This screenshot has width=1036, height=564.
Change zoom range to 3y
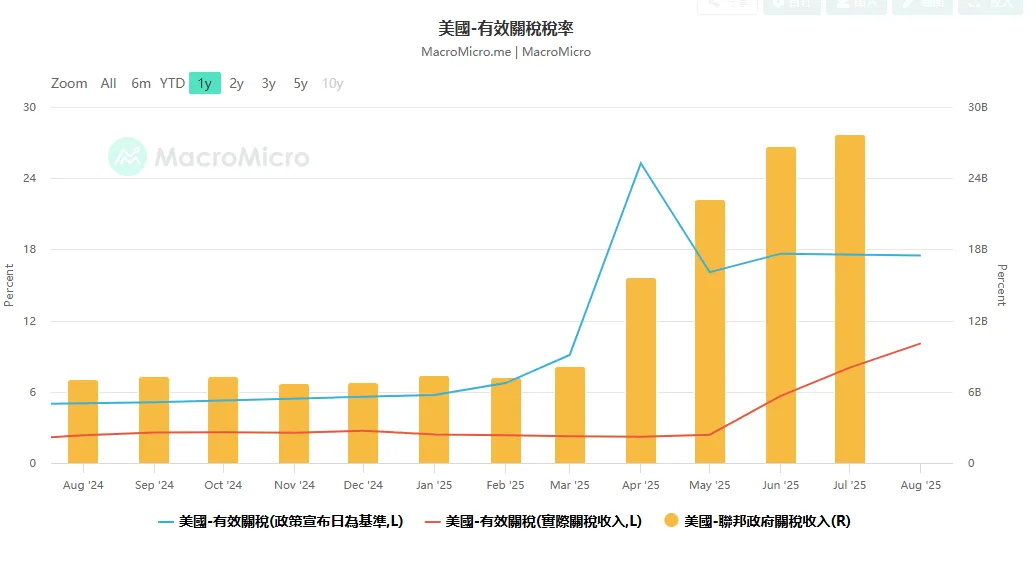(x=269, y=84)
